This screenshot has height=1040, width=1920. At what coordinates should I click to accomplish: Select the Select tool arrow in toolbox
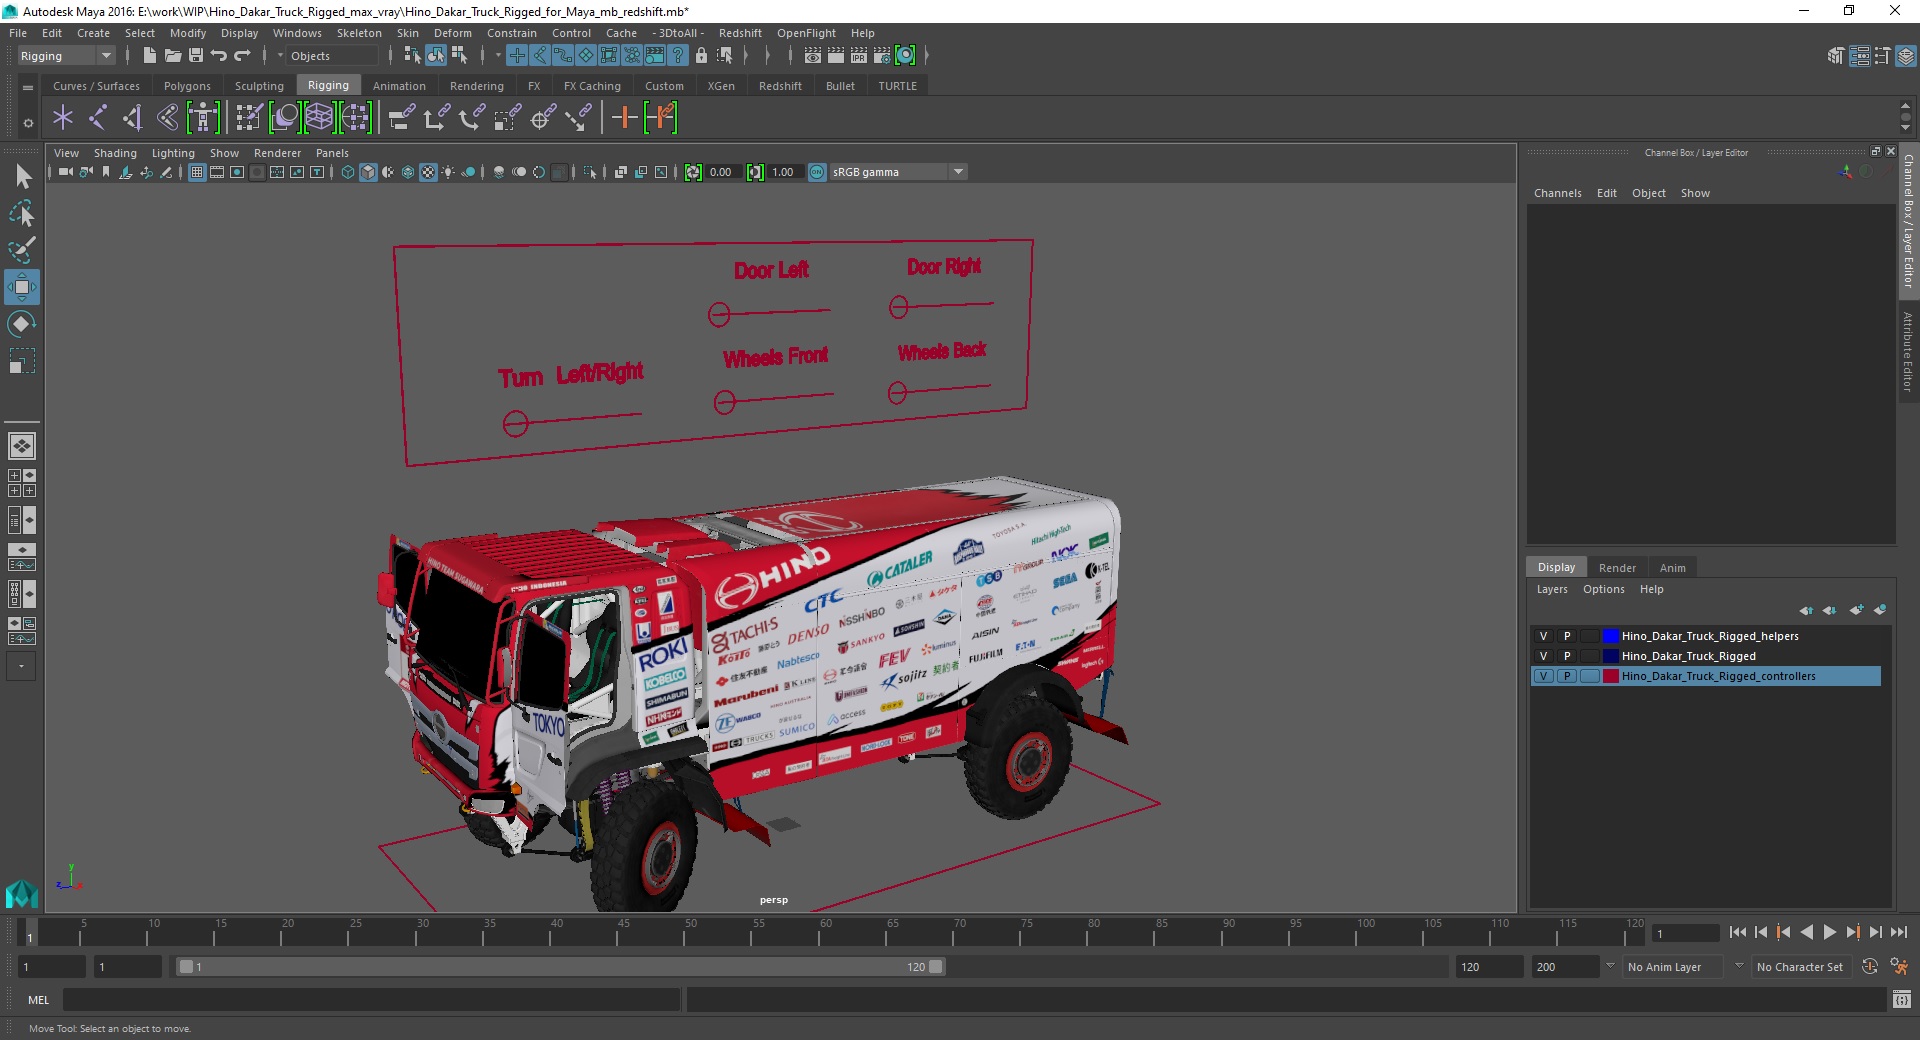[22, 177]
